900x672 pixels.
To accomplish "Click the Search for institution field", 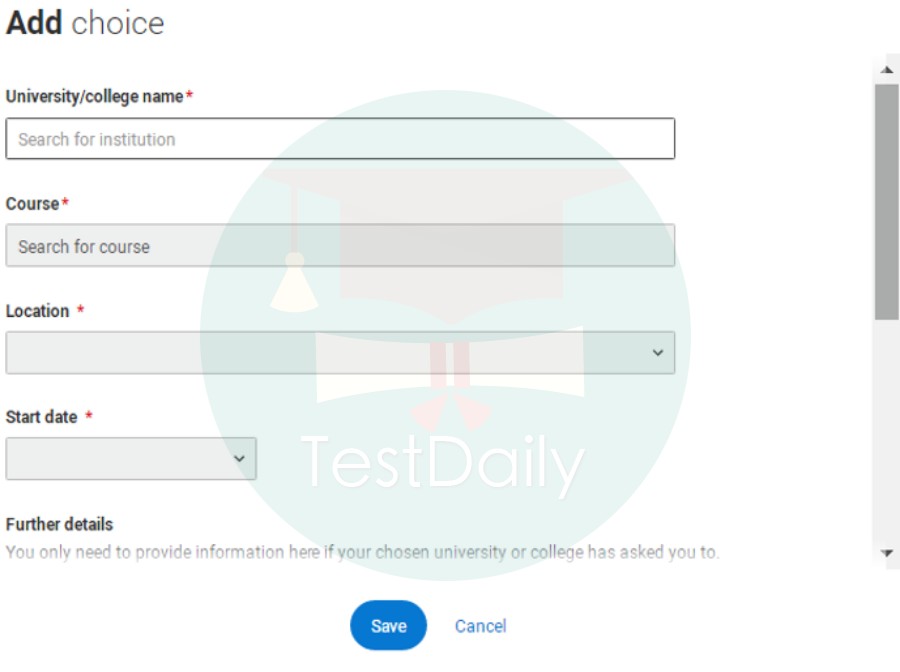I will (340, 139).
